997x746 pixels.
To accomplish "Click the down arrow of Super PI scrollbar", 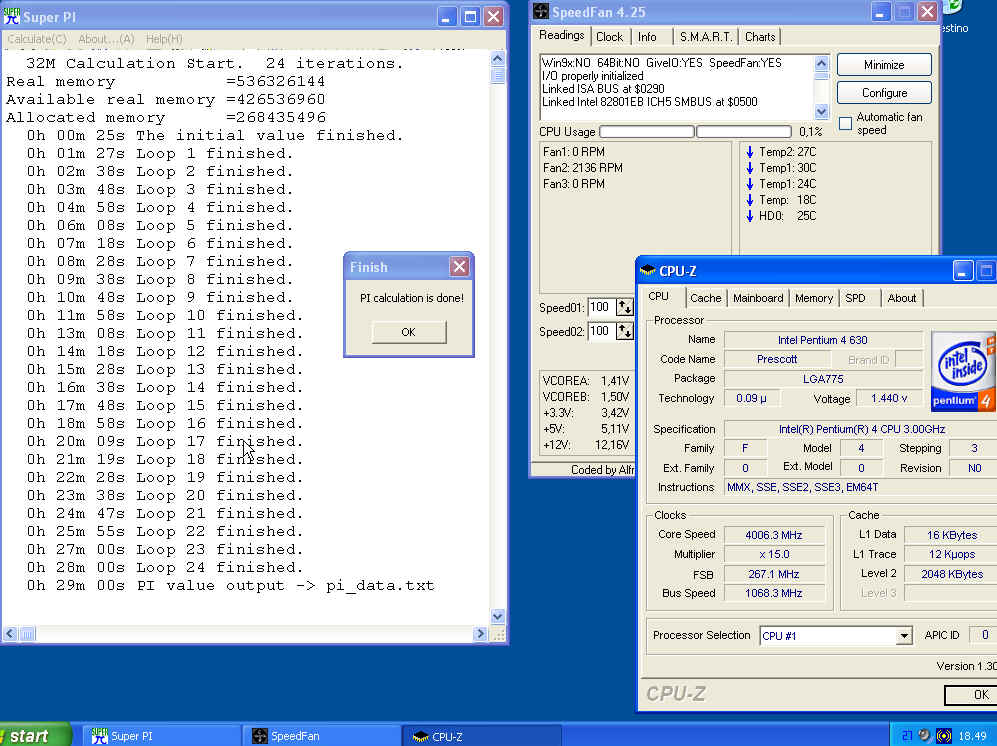I will point(497,616).
